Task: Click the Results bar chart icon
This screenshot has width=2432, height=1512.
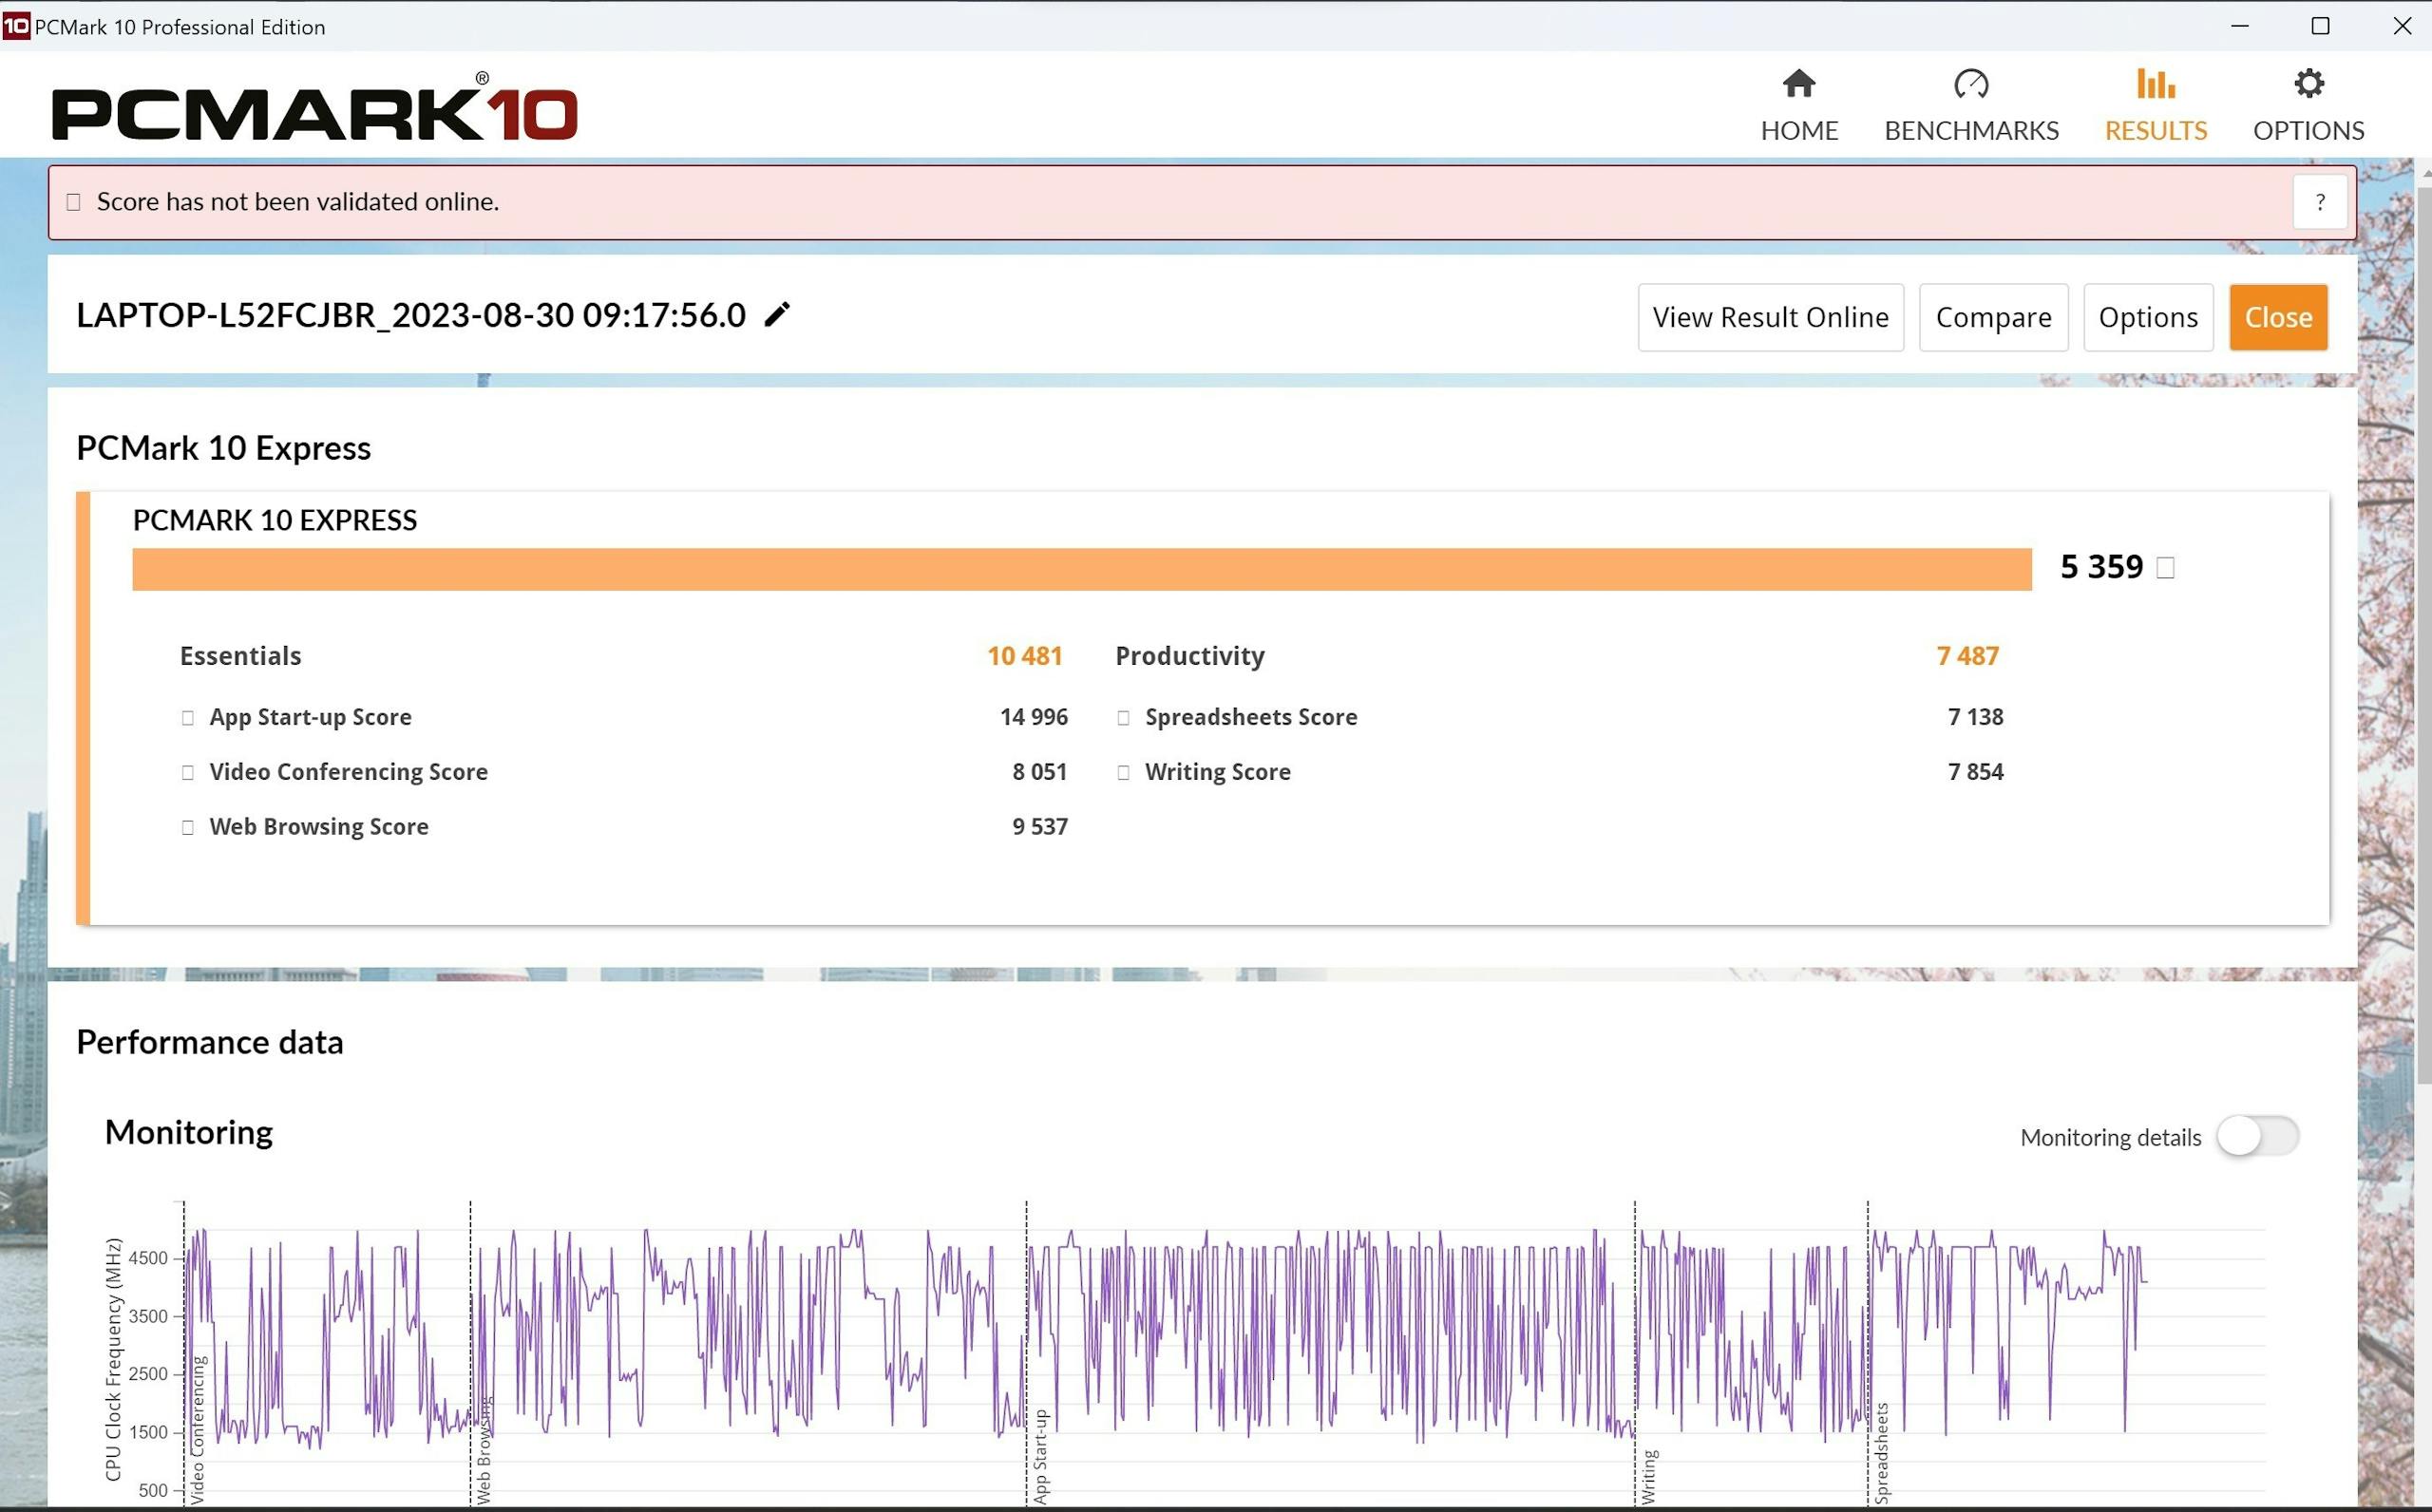Action: (x=2155, y=84)
